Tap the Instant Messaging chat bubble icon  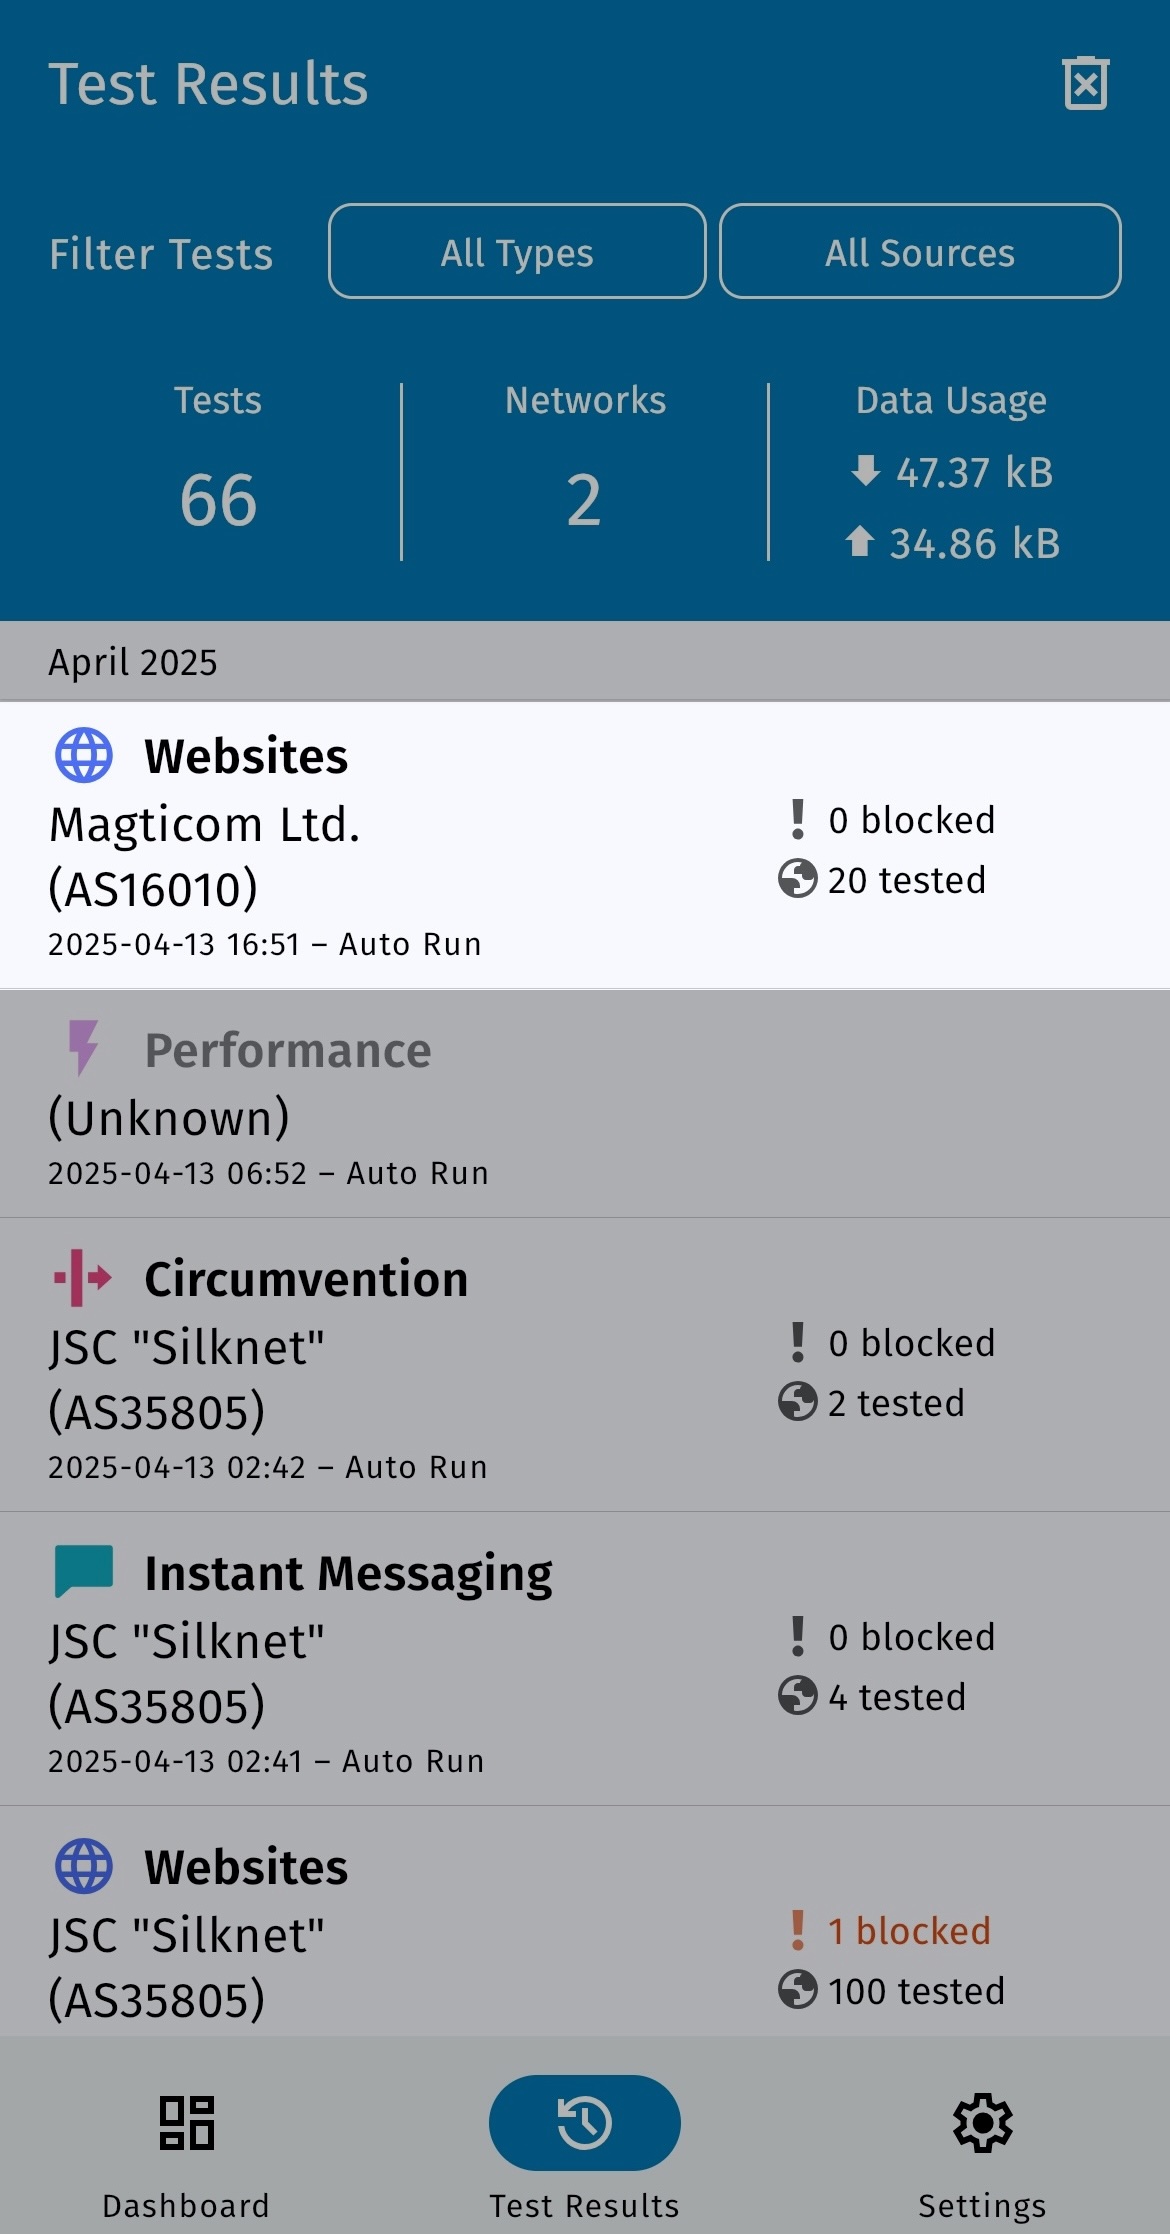coord(84,1571)
